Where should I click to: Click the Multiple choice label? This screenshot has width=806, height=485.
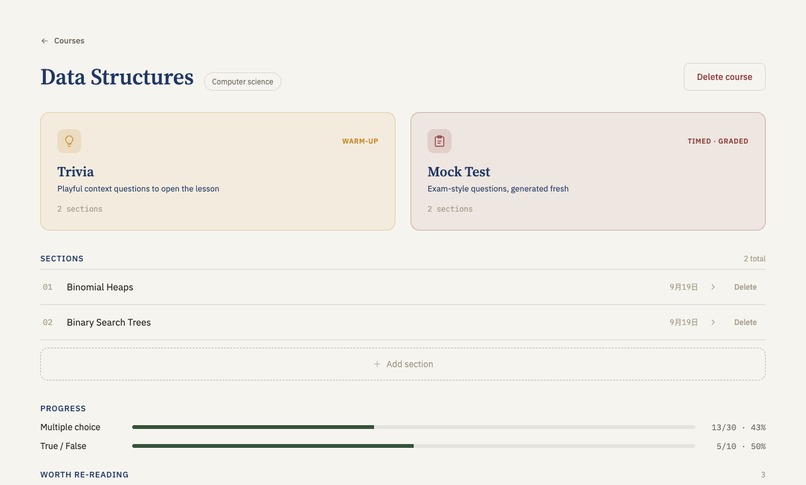[70, 427]
